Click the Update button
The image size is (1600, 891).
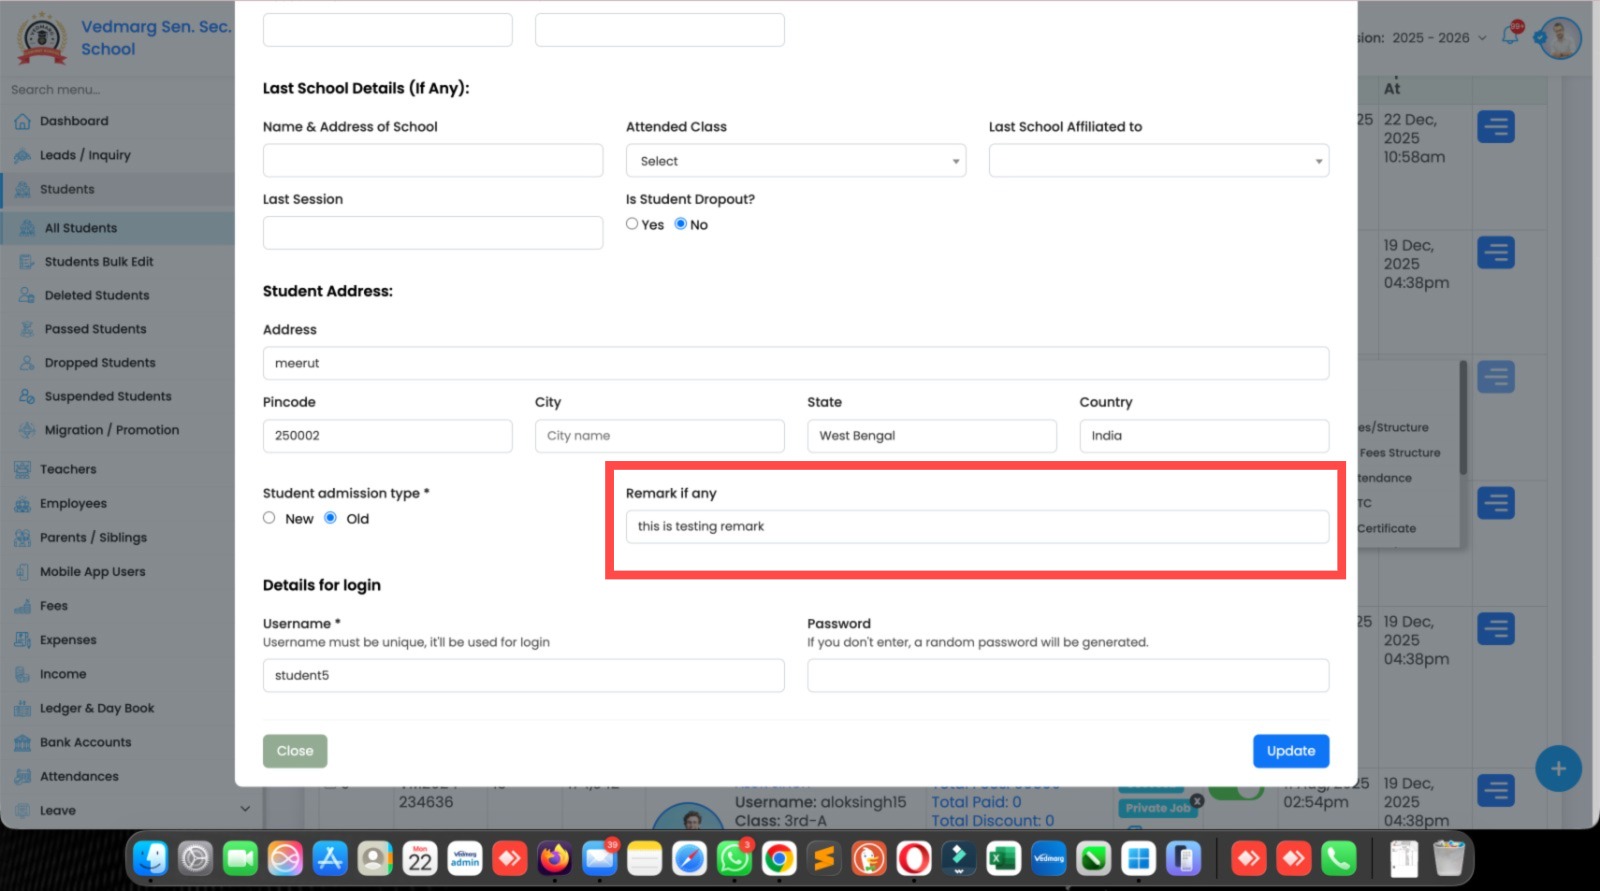1290,751
